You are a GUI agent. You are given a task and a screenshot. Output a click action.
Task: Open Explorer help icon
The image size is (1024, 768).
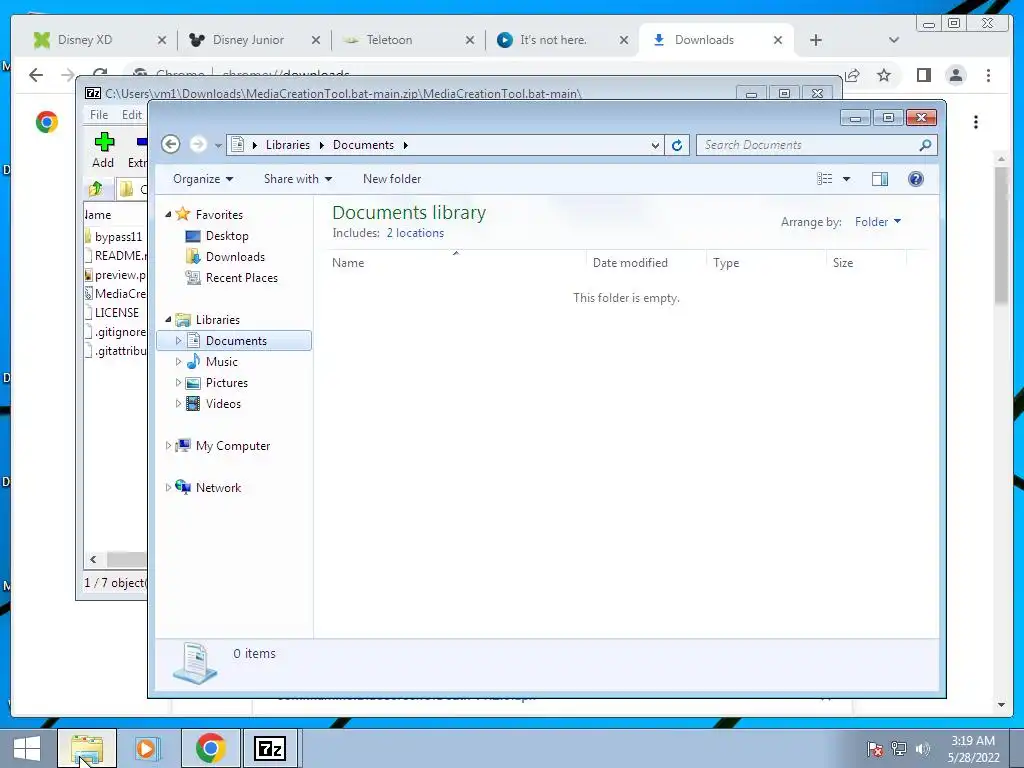tap(916, 179)
